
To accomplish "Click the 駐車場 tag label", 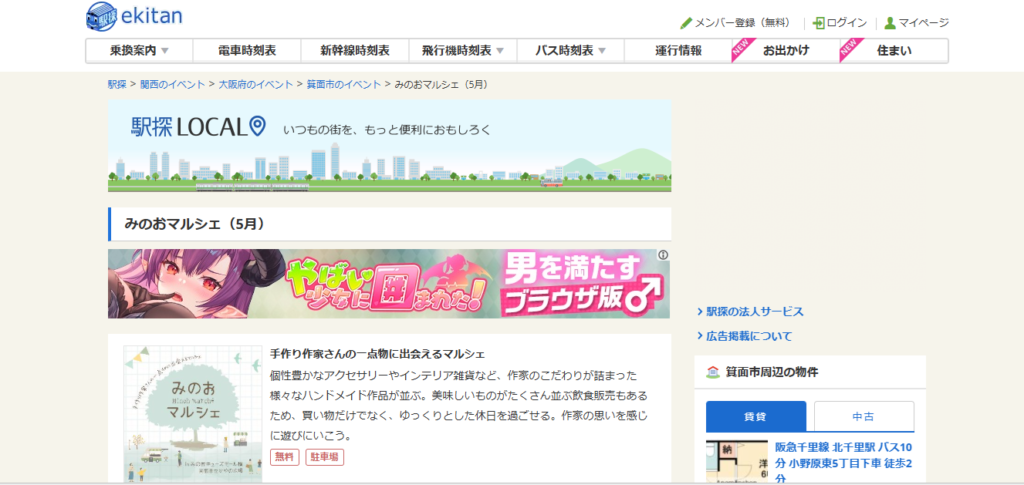I will [324, 457].
